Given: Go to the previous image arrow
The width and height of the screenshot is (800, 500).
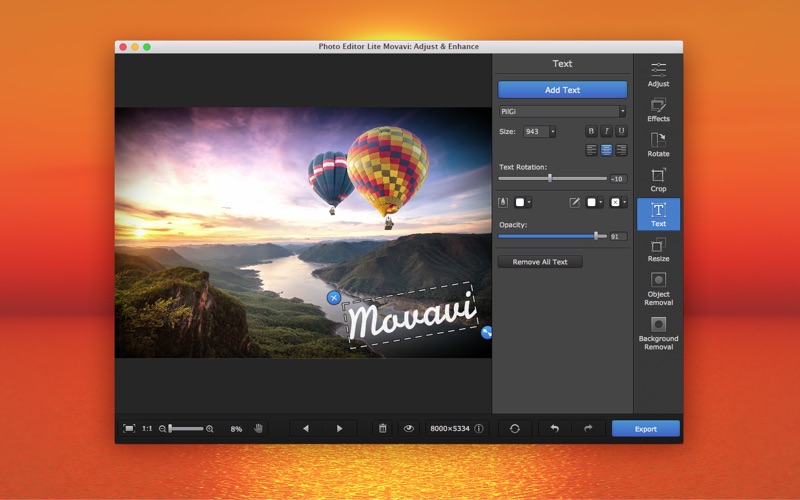Looking at the screenshot, I should pyautogui.click(x=306, y=429).
